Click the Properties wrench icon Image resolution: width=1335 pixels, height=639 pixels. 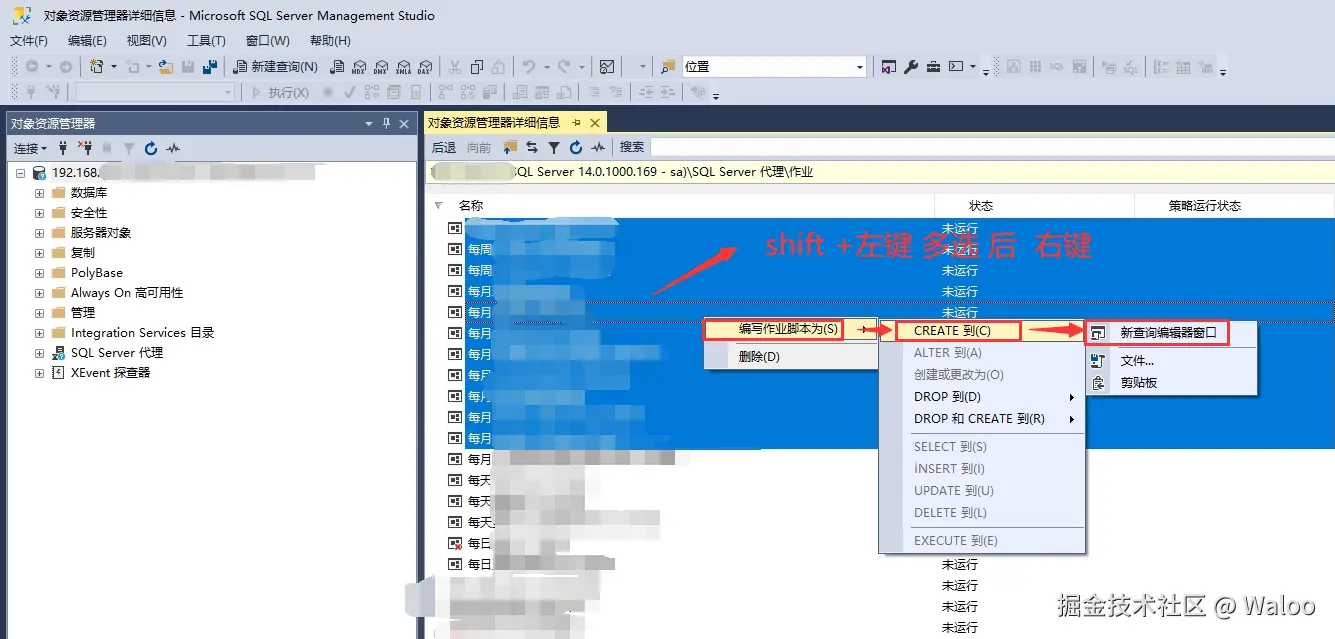click(x=911, y=66)
